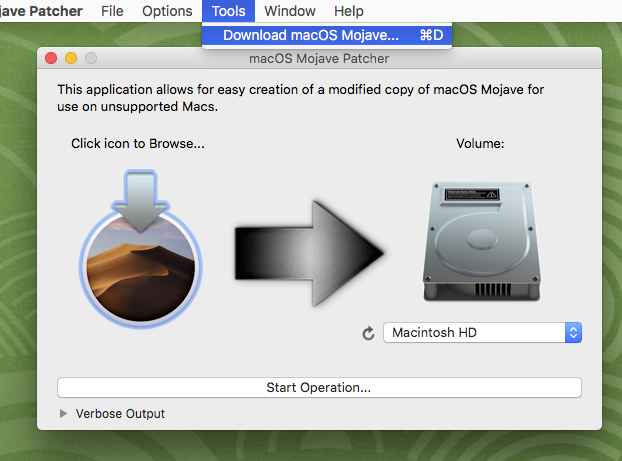Click the Verbose Output label

tap(120, 414)
